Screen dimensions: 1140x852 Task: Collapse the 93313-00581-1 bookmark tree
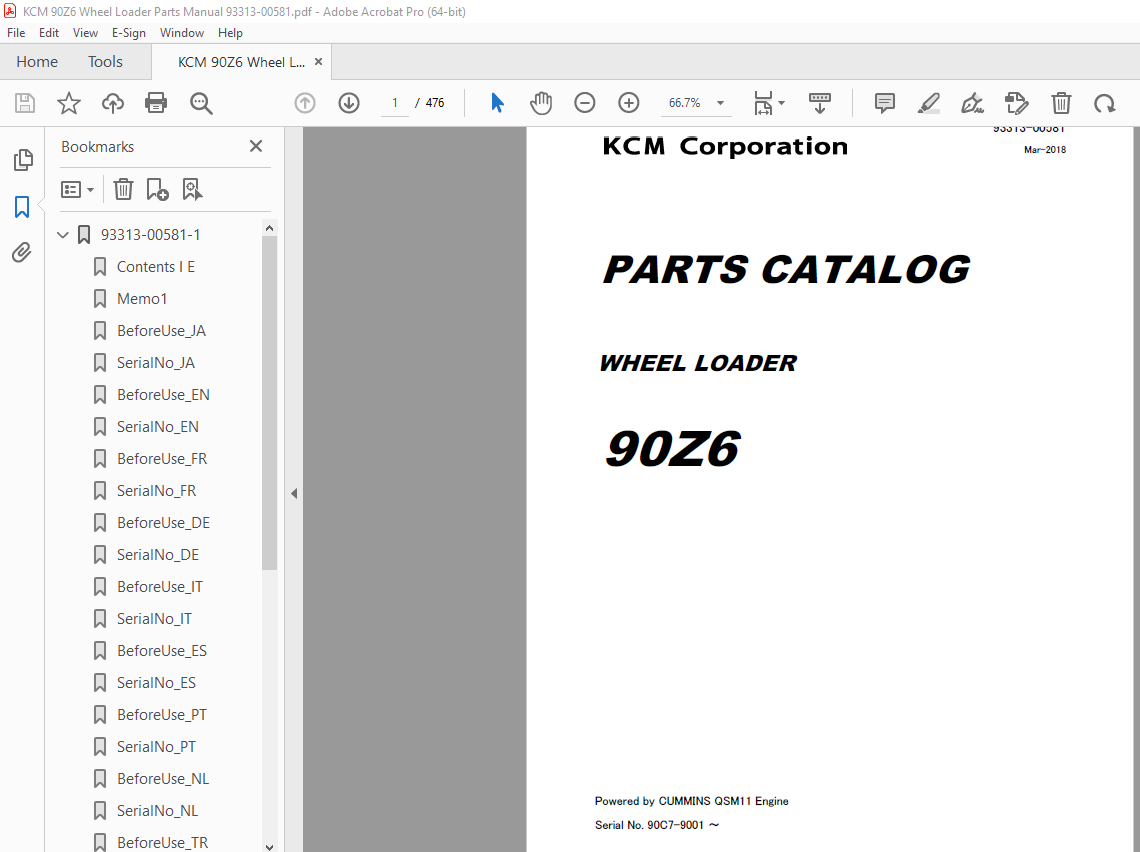coord(63,235)
